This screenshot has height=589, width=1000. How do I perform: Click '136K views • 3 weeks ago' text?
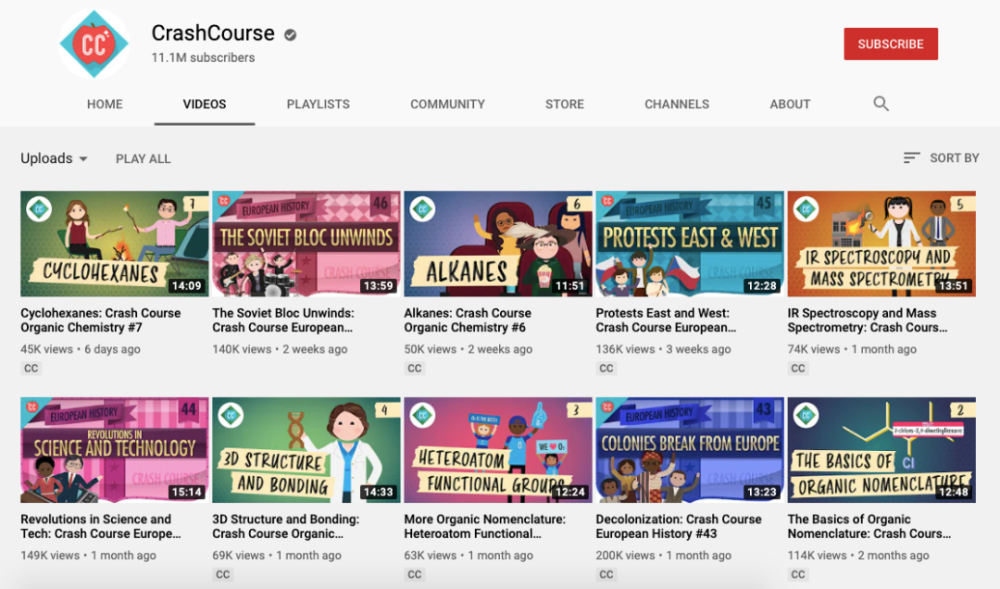coord(663,349)
